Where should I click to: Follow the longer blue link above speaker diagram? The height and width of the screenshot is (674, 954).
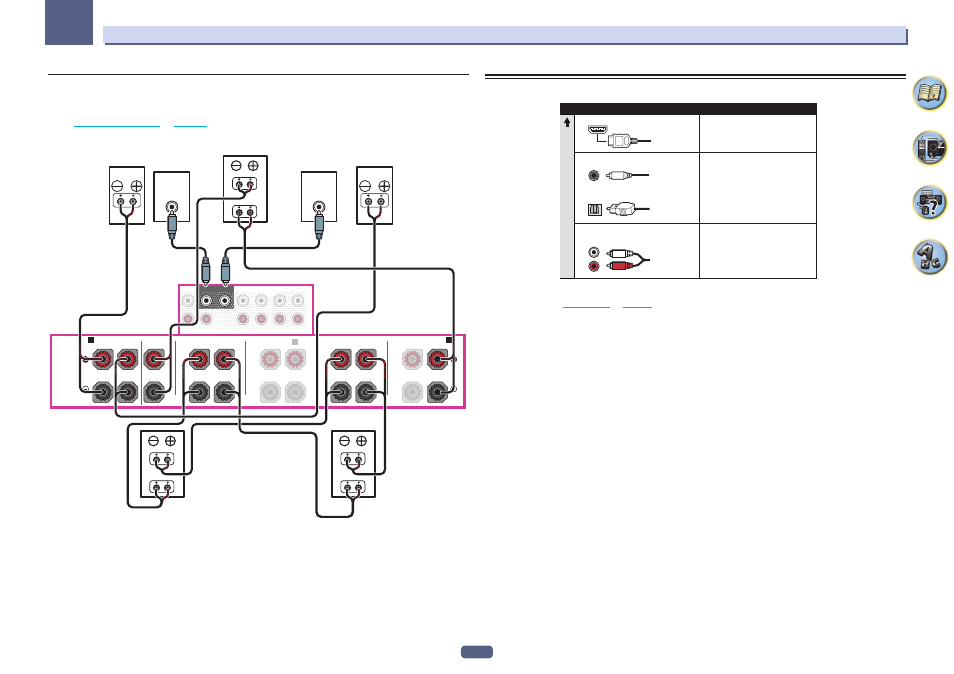pyautogui.click(x=117, y=126)
